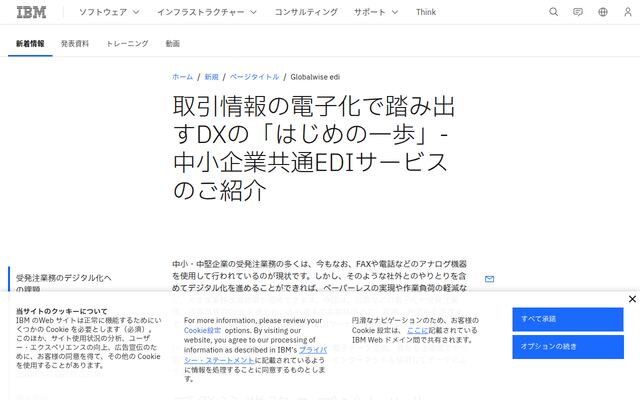Expand the インフラストラクチャー menu

pyautogui.click(x=207, y=12)
